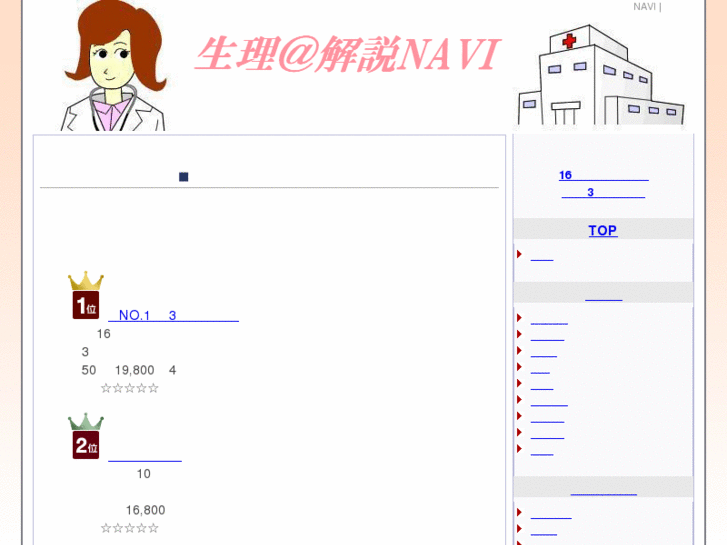727x545 pixels.
Task: Open sidebar link beginning with '16'
Action: (604, 175)
